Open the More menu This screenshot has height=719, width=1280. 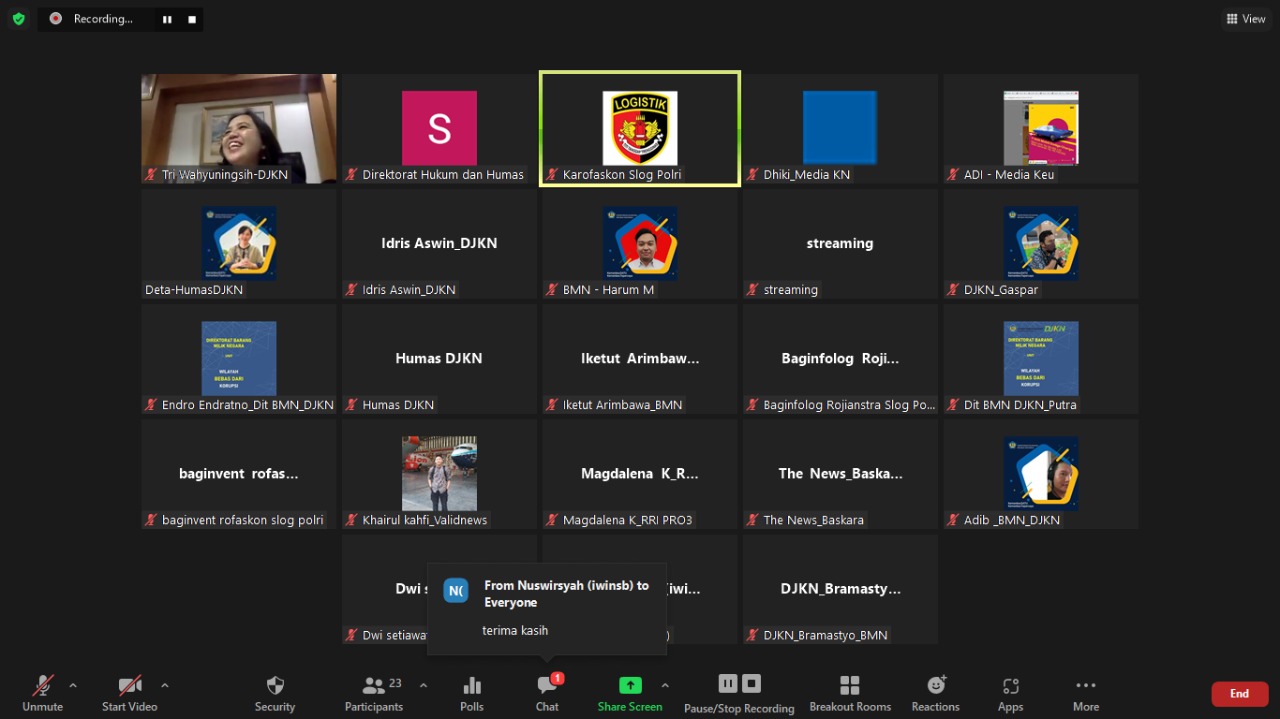pyautogui.click(x=1086, y=692)
